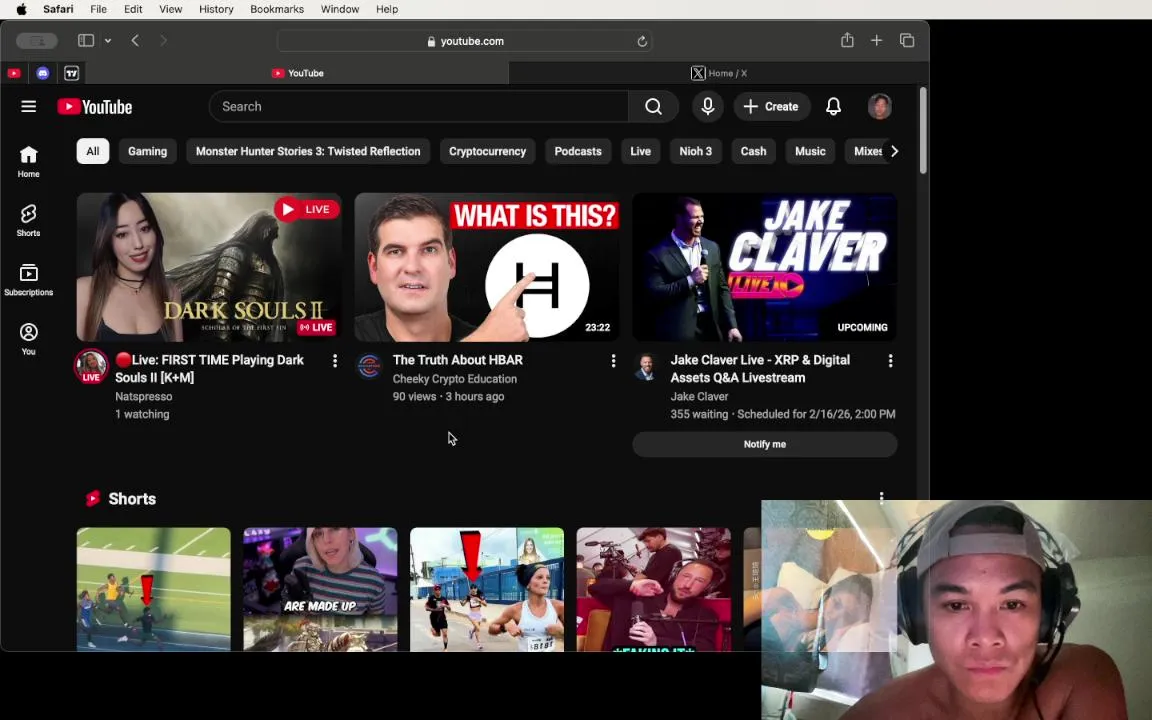Viewport: 1152px width, 720px height.
Task: Click the YouTube logo
Action: coord(95,107)
